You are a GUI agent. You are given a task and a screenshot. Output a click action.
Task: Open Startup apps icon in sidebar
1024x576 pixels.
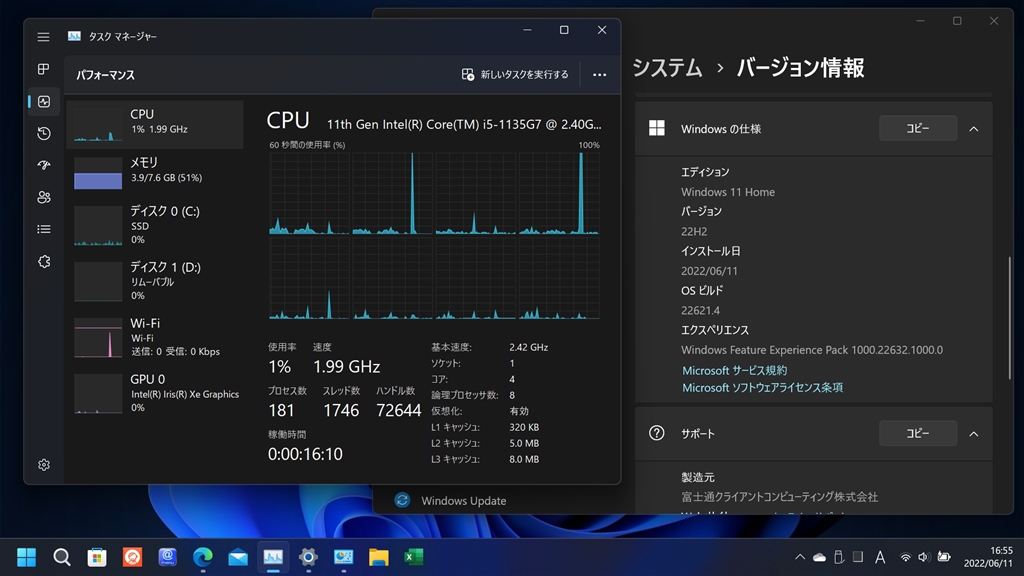44,165
